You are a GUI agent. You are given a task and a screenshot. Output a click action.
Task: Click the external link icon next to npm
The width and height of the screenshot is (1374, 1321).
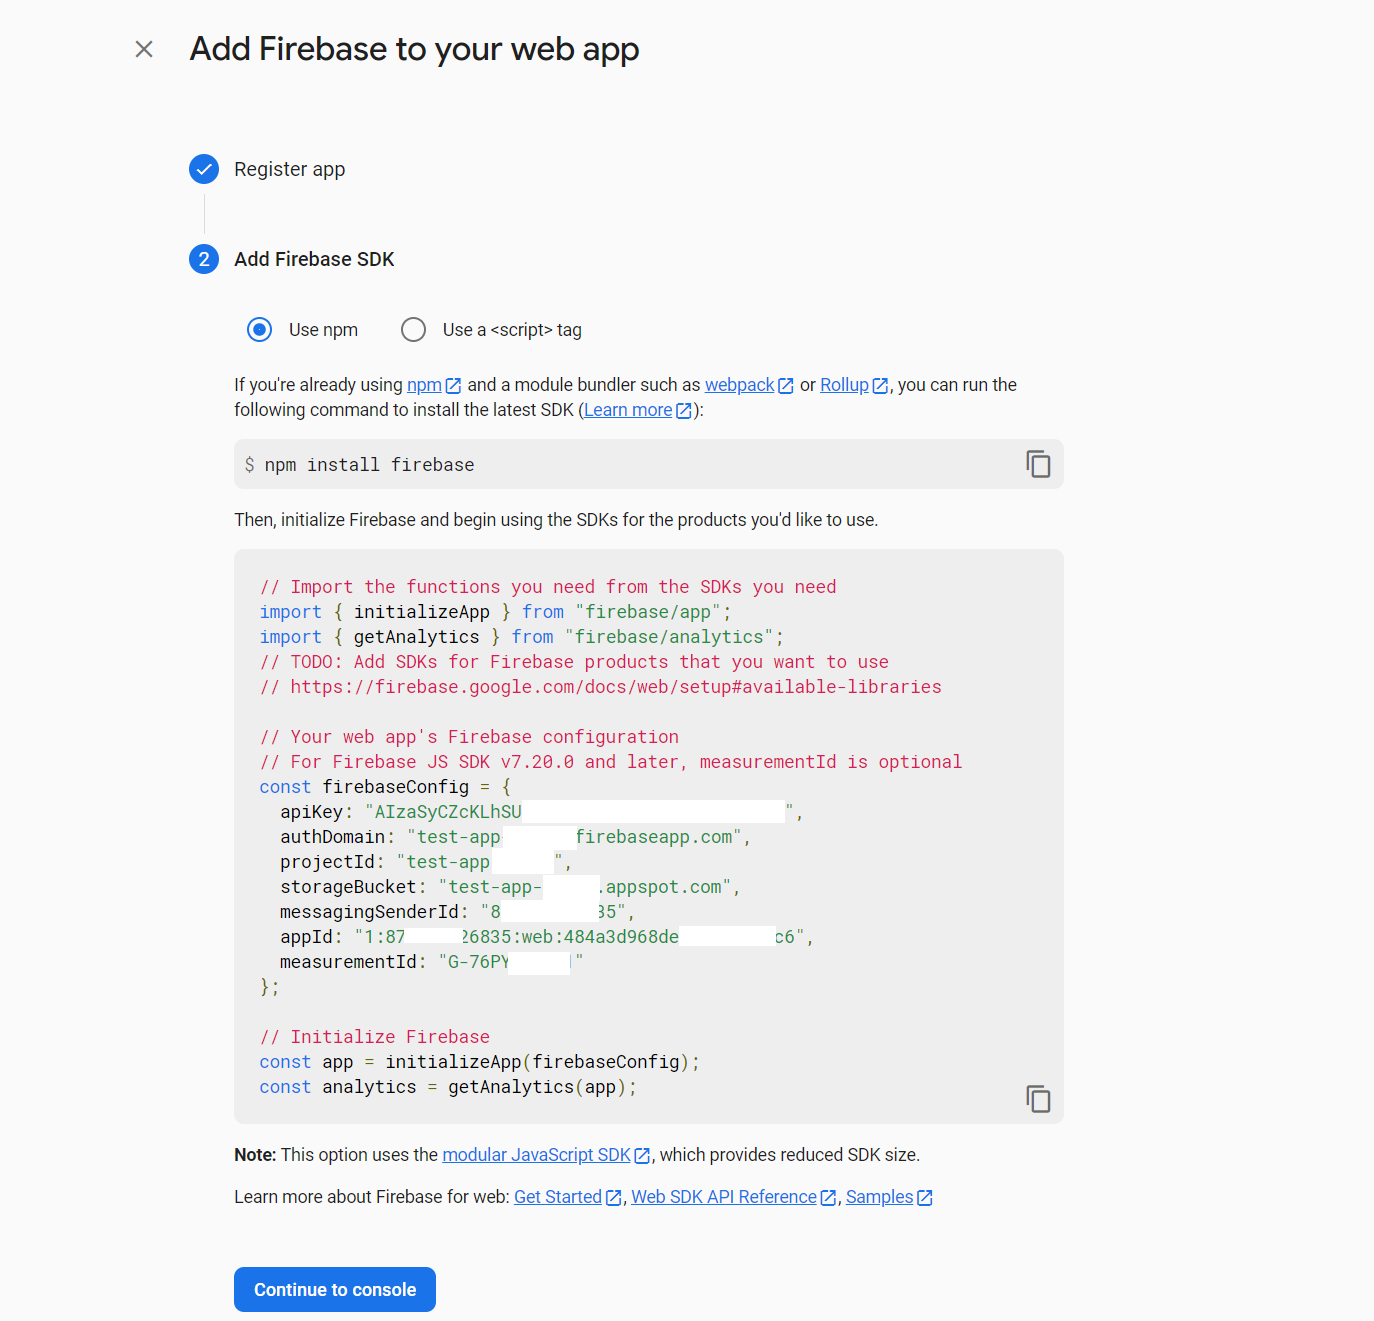[x=453, y=386]
